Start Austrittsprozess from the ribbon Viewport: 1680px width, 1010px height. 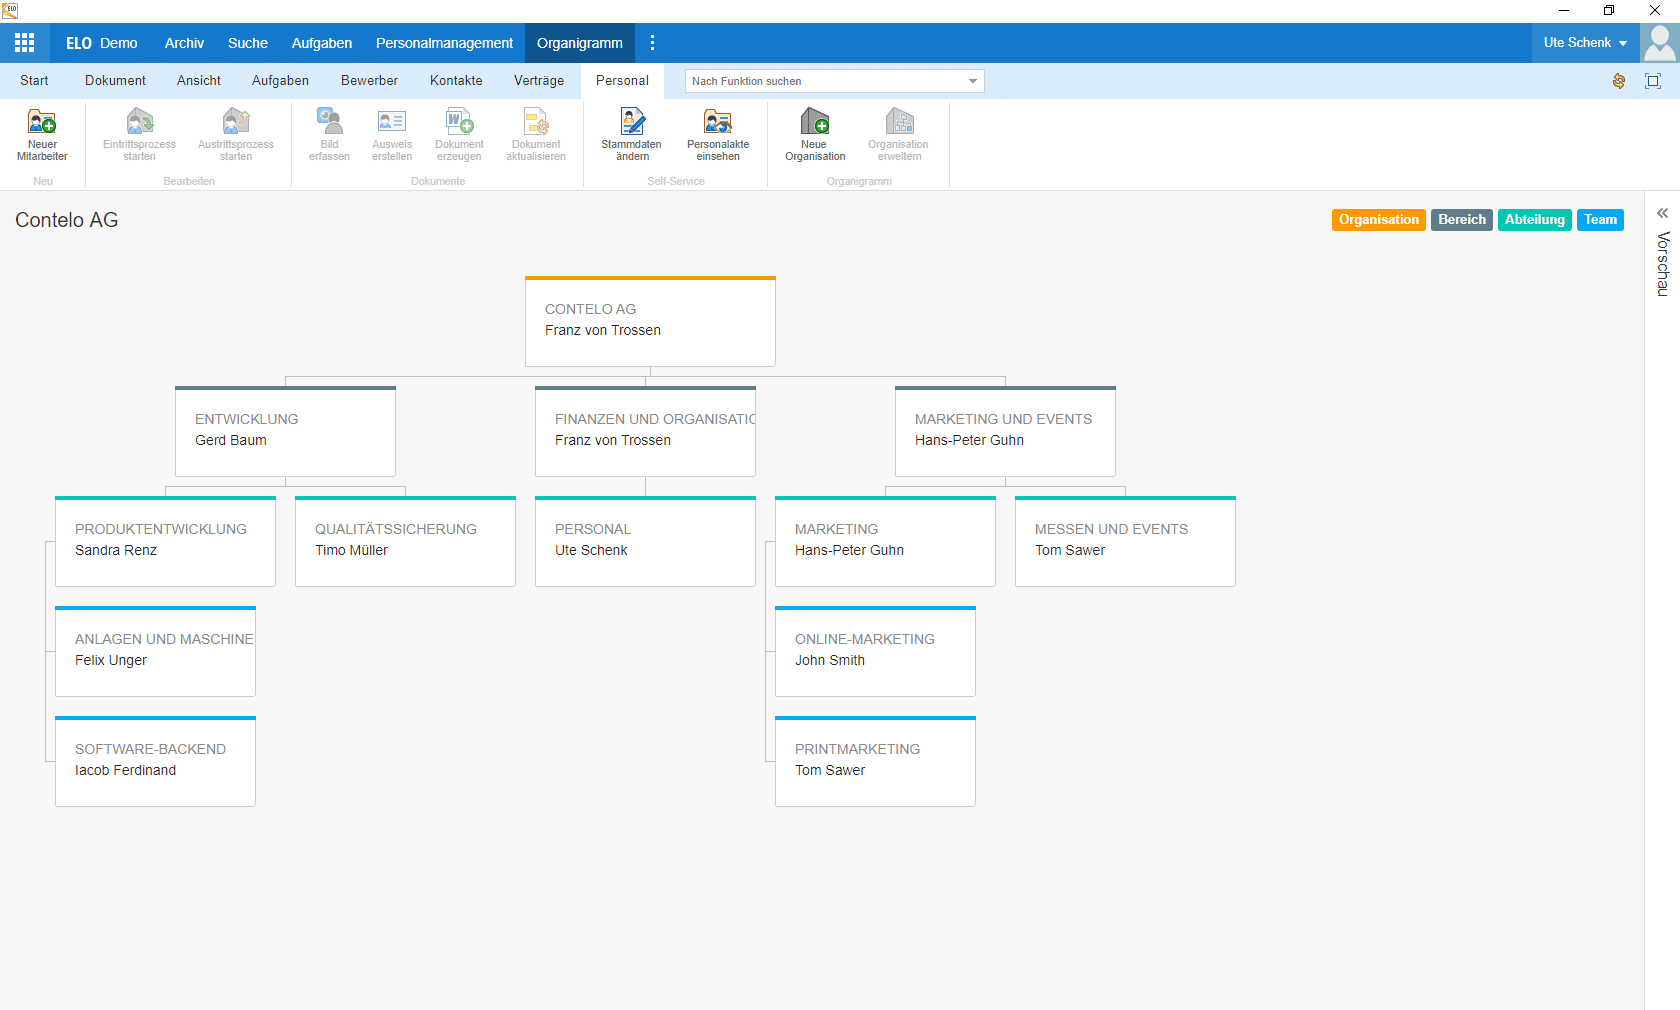[x=236, y=135]
